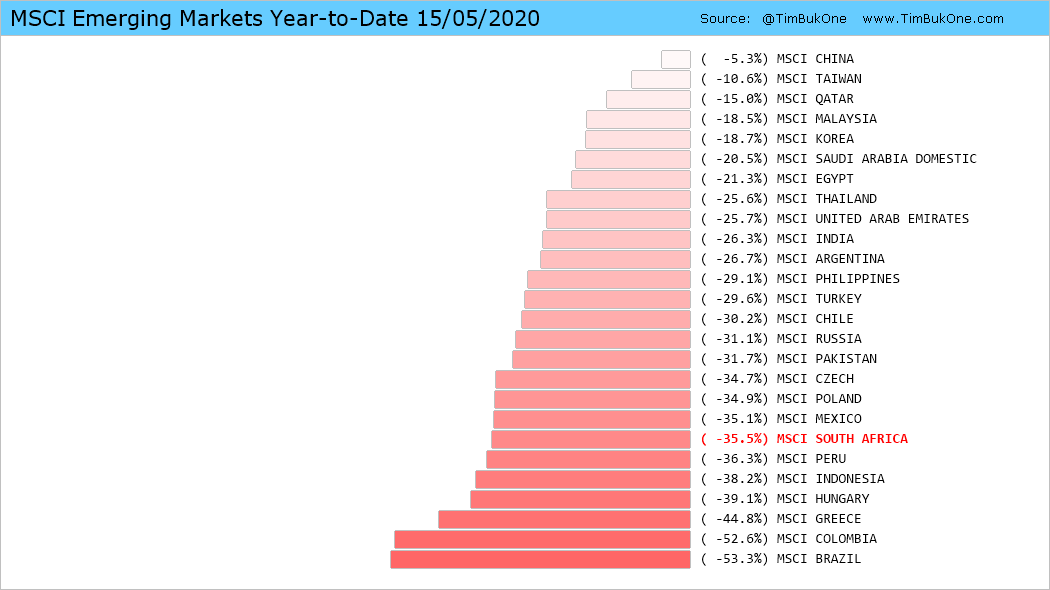Click the South Africa bar in the chart

[x=591, y=439]
